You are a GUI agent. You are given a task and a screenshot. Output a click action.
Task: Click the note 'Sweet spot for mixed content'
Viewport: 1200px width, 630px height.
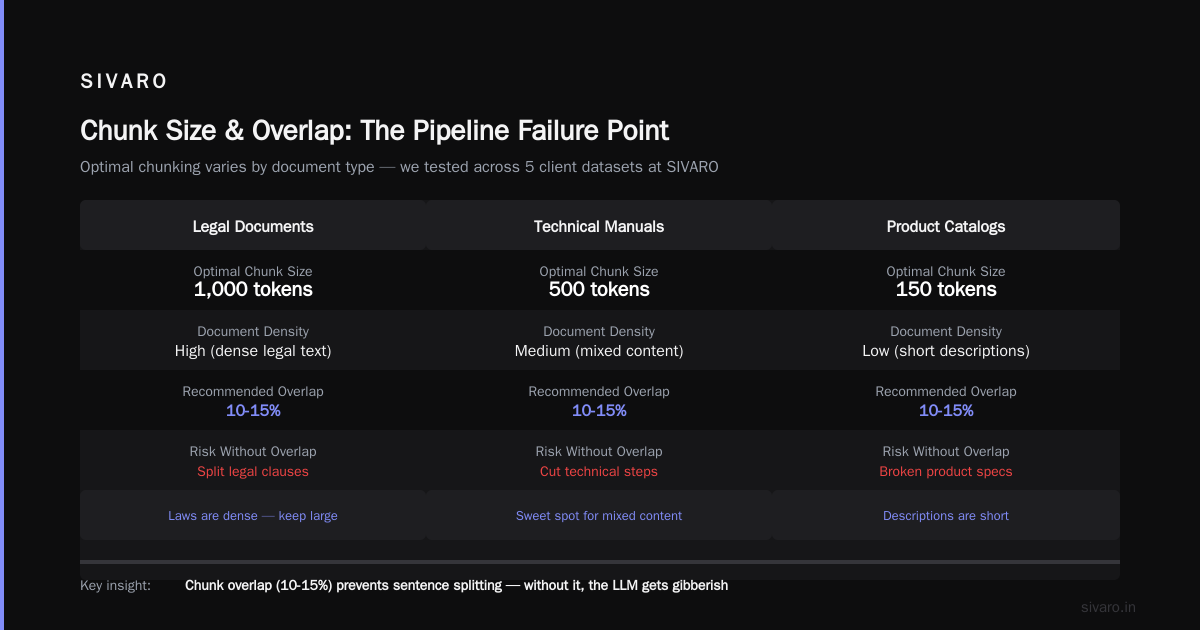[599, 516]
